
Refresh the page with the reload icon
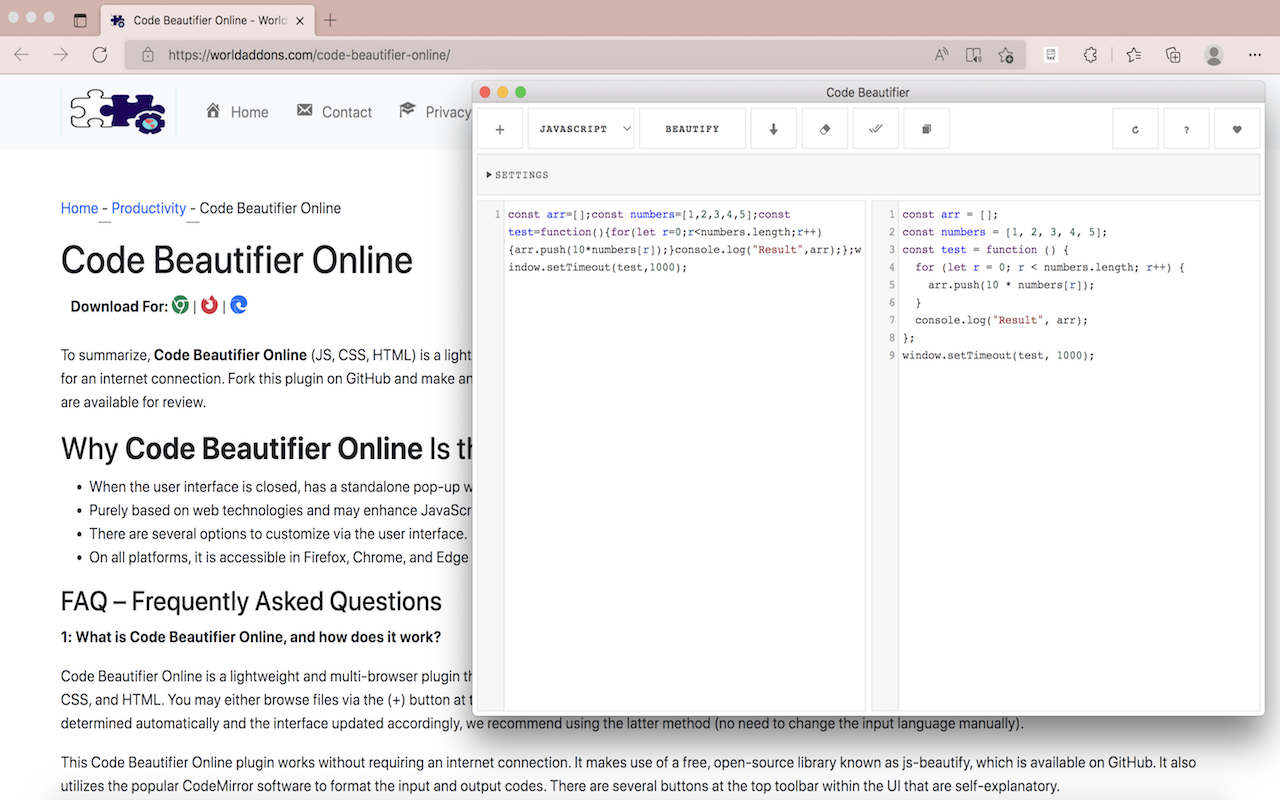point(99,55)
